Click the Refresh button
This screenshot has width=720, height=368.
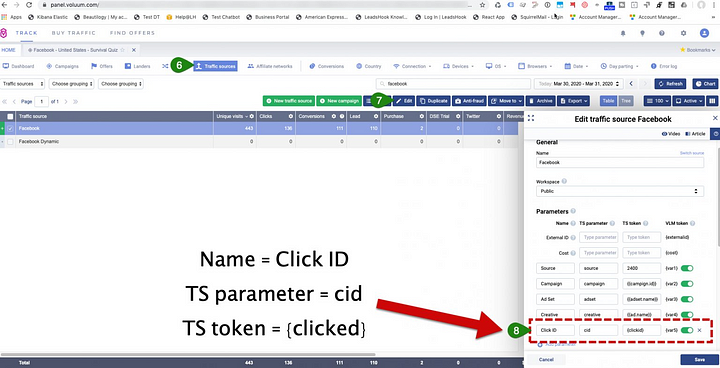coord(670,84)
